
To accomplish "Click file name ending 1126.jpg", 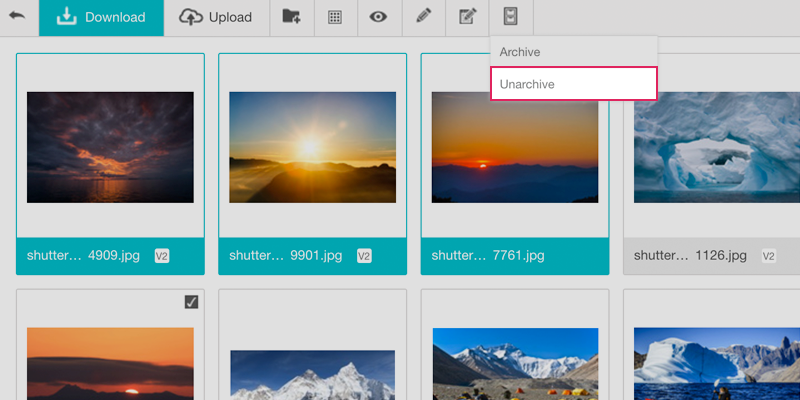I will (x=690, y=256).
